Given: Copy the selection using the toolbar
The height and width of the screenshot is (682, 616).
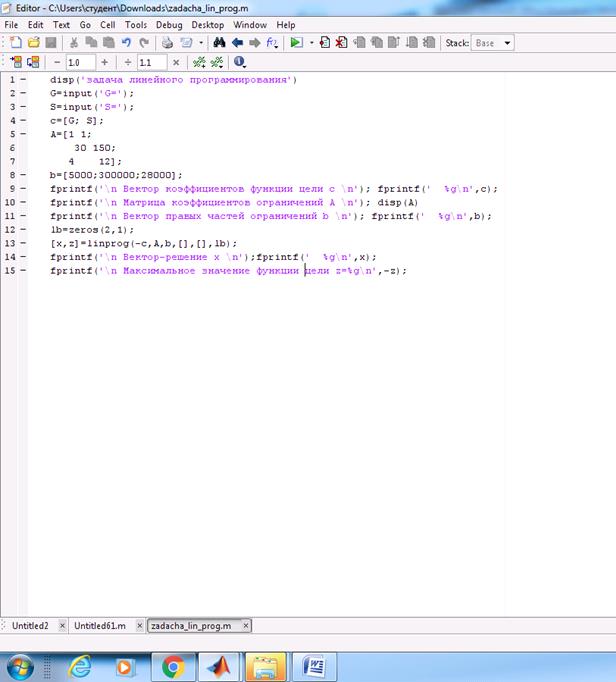Looking at the screenshot, I should pos(91,43).
